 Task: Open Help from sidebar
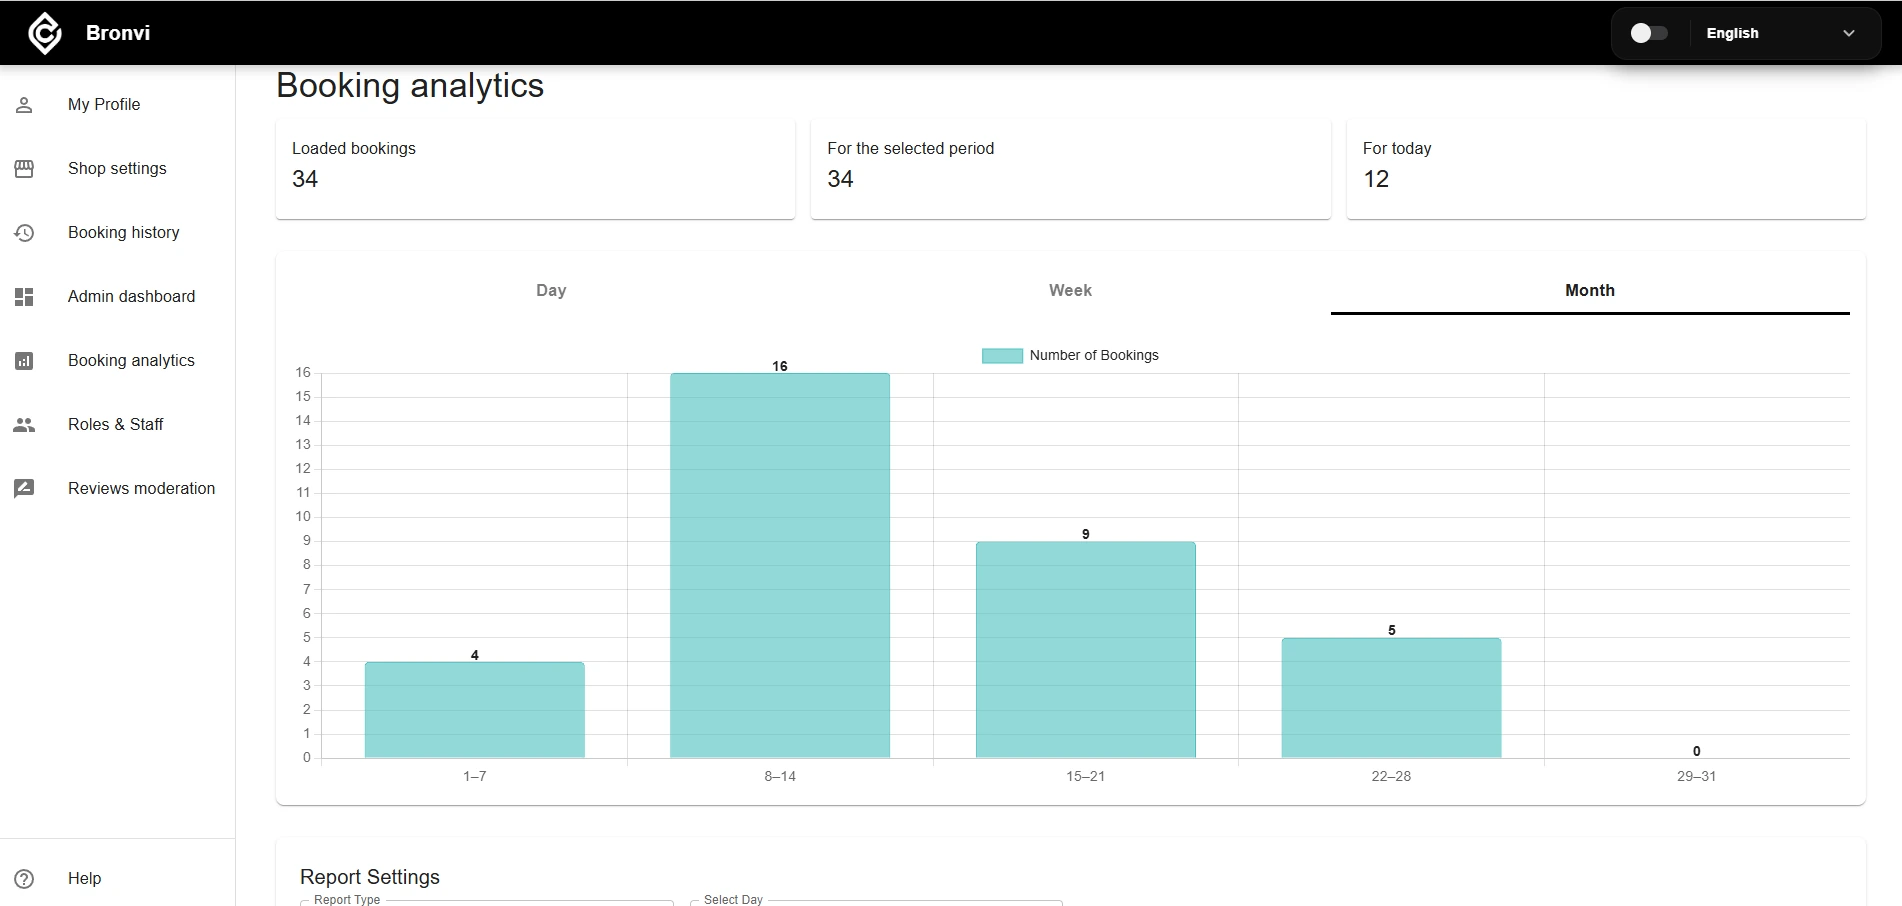(84, 878)
